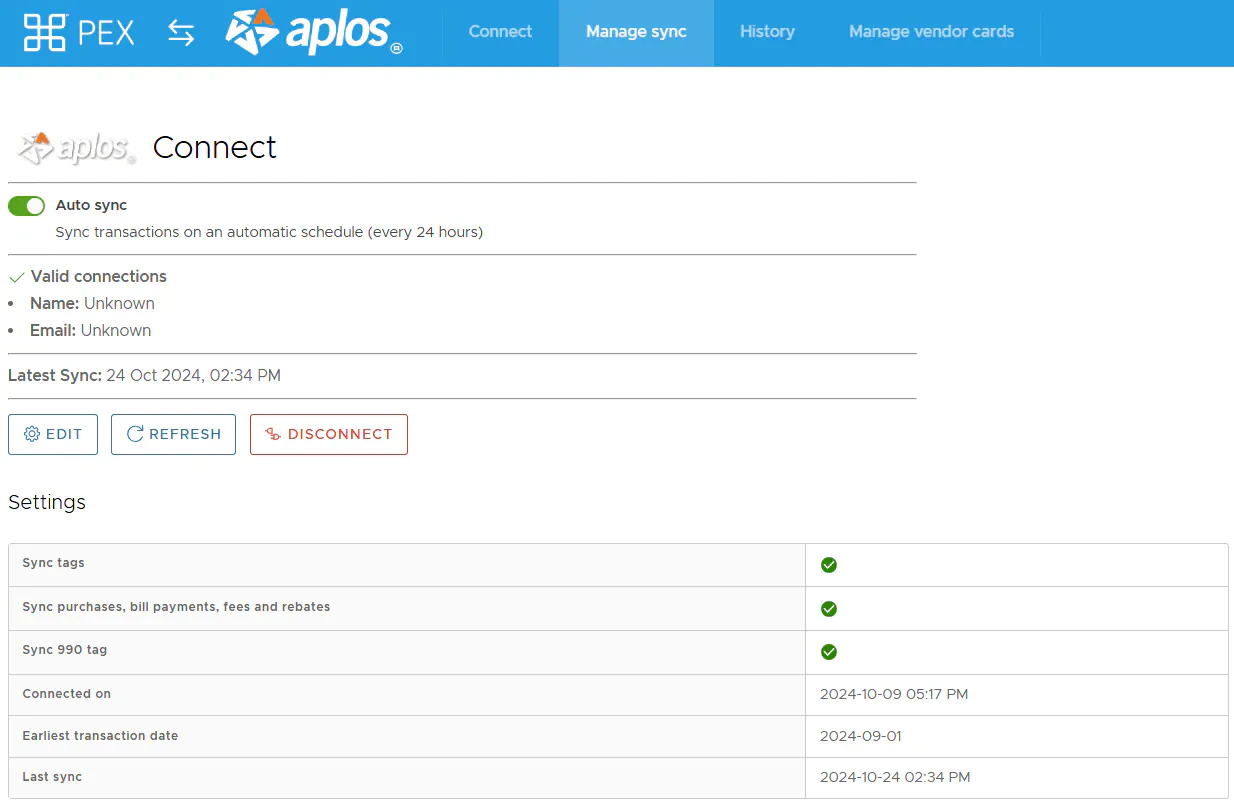
Task: Click the green check next to Valid connections
Action: click(x=16, y=277)
